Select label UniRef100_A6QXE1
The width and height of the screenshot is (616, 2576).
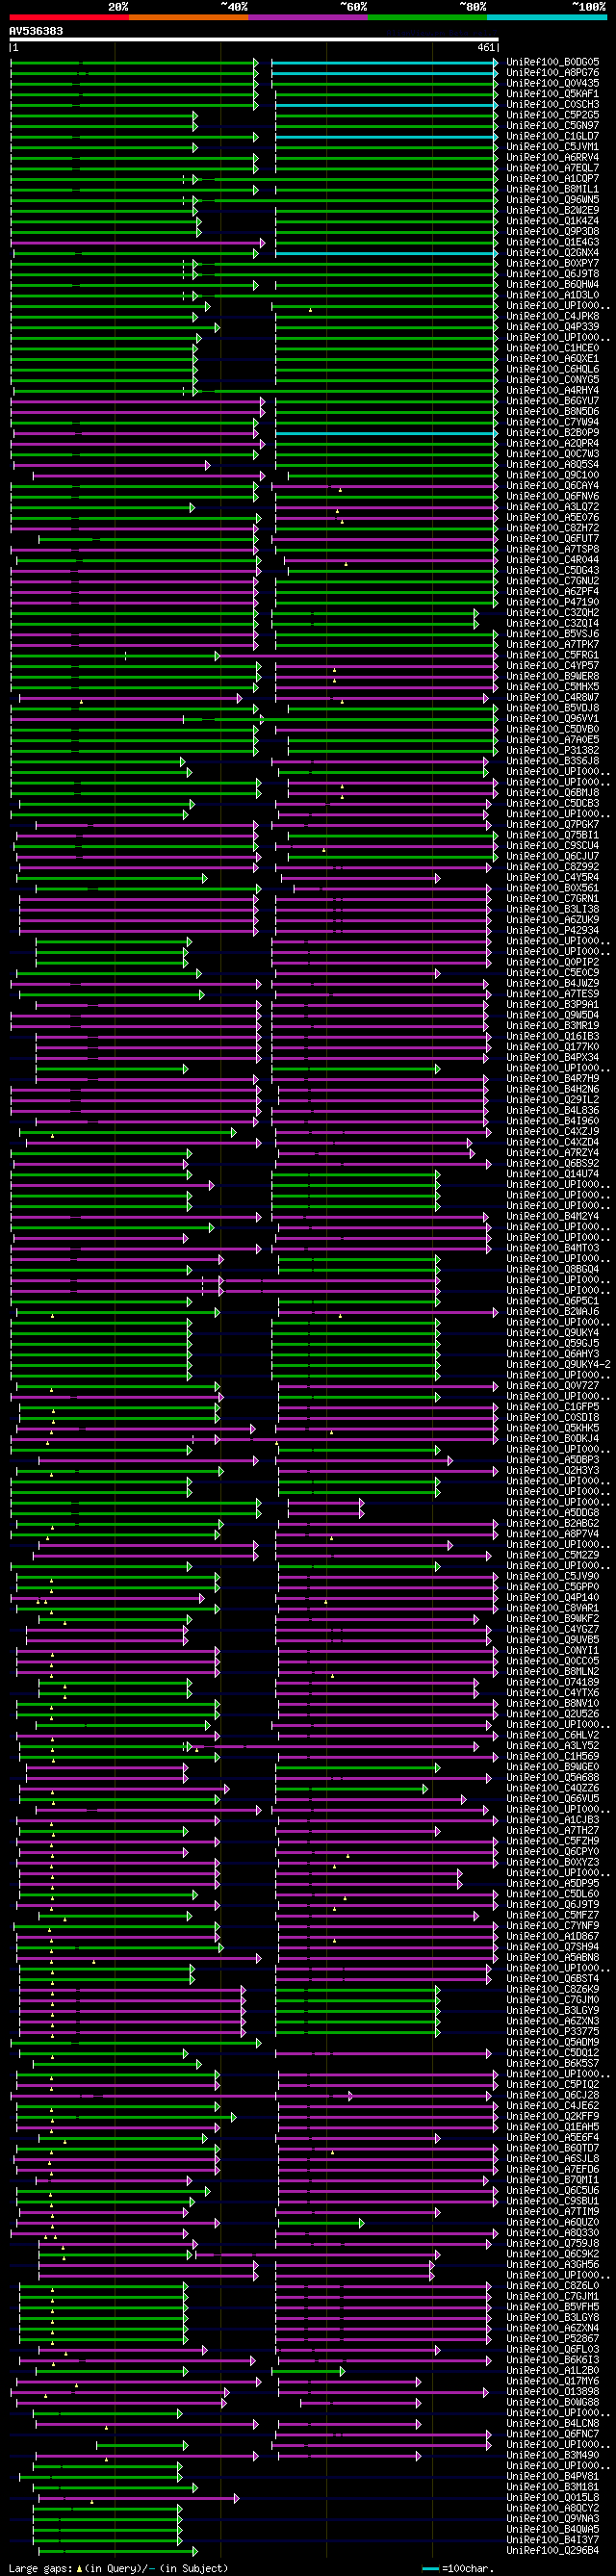click(553, 359)
